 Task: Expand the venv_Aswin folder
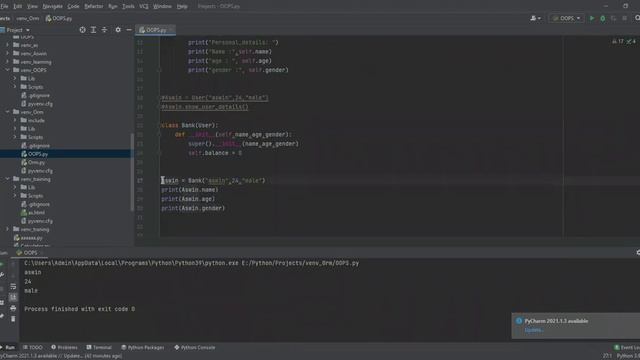(7, 53)
